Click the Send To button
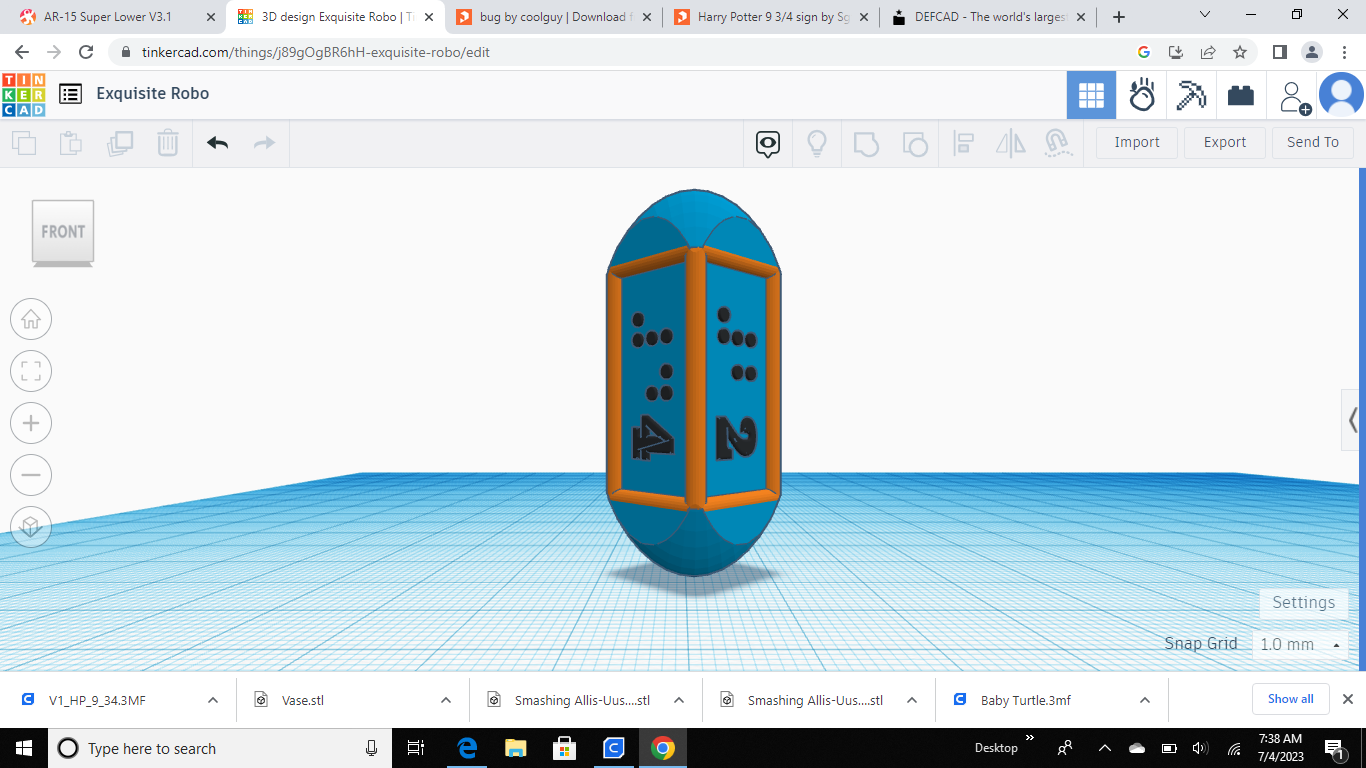Viewport: 1366px width, 768px height. pos(1313,143)
